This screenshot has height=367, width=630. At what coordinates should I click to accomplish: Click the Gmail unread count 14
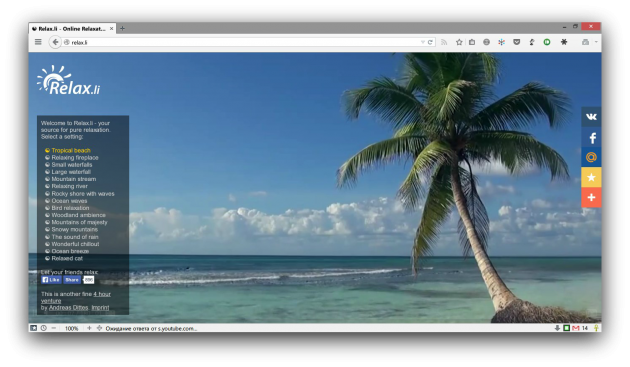585,328
